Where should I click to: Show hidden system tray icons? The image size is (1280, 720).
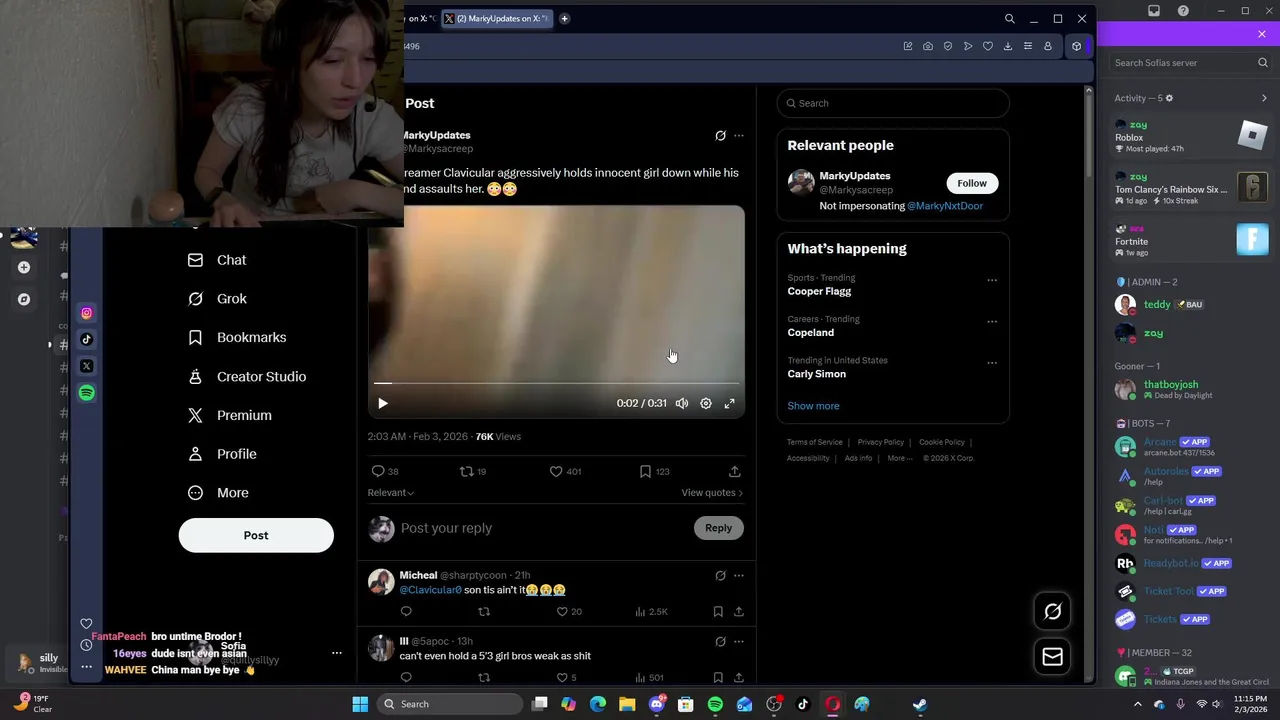click(x=1137, y=704)
